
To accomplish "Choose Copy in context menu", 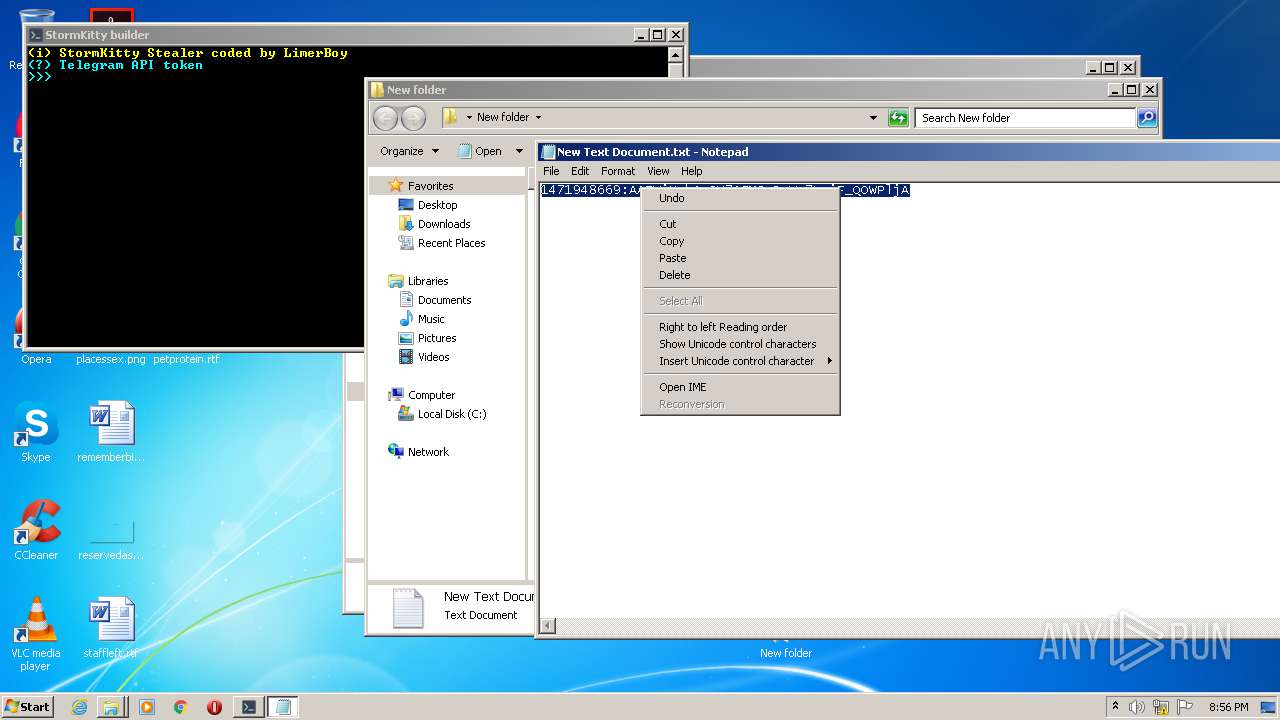I will [739, 241].
